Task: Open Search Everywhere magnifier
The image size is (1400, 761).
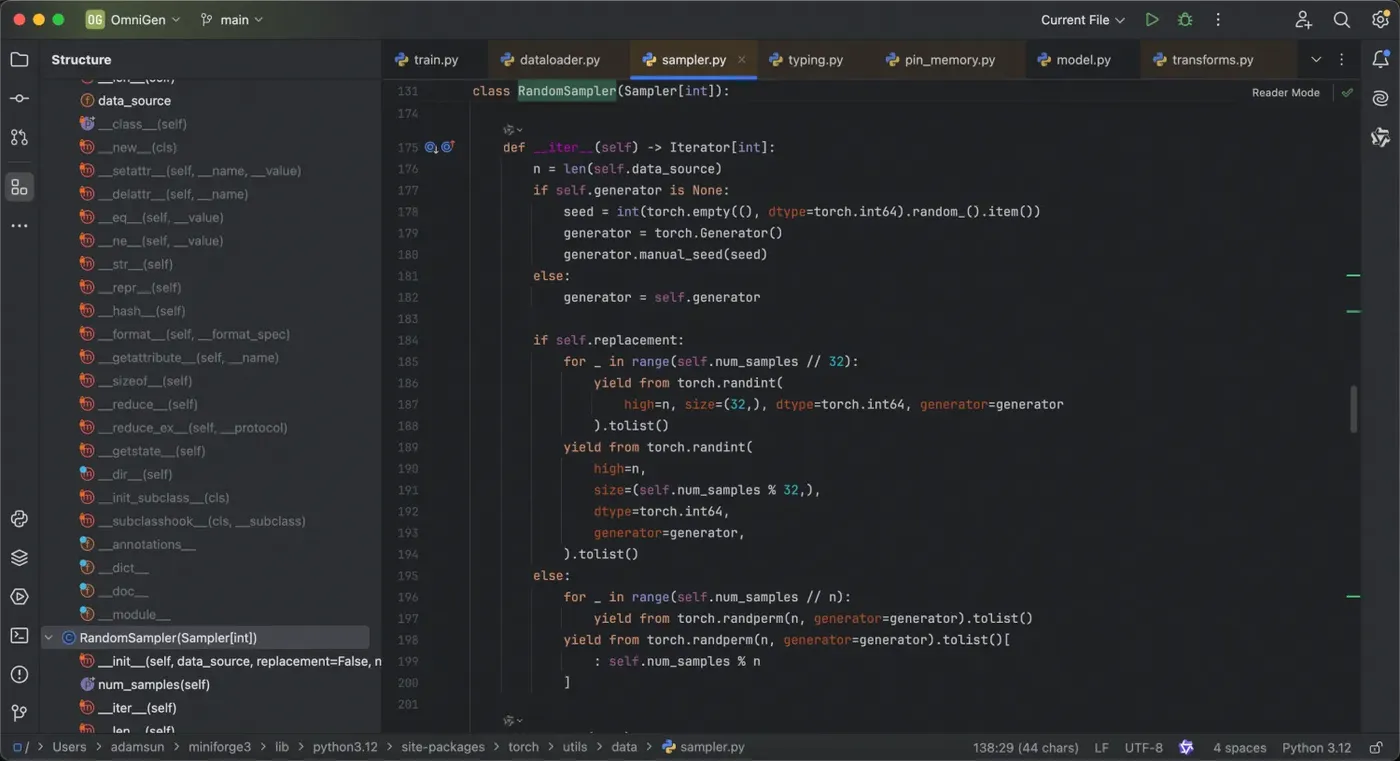Action: point(1342,20)
